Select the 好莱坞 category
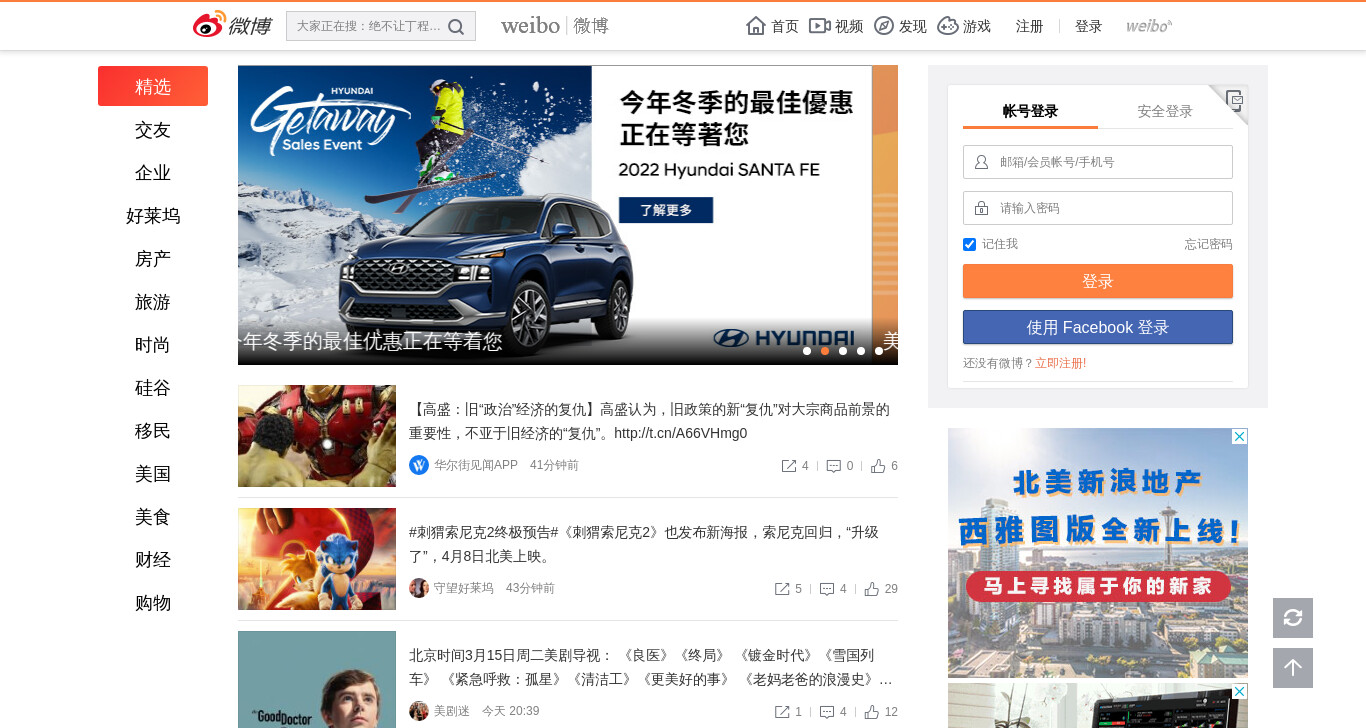This screenshot has height=728, width=1366. click(x=153, y=216)
